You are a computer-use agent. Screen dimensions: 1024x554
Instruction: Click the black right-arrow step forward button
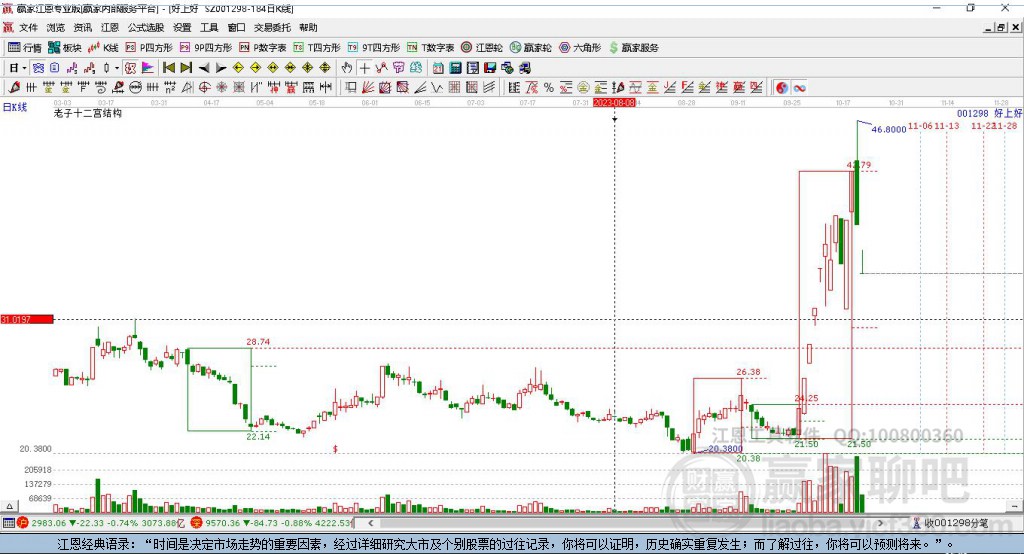pyautogui.click(x=220, y=68)
